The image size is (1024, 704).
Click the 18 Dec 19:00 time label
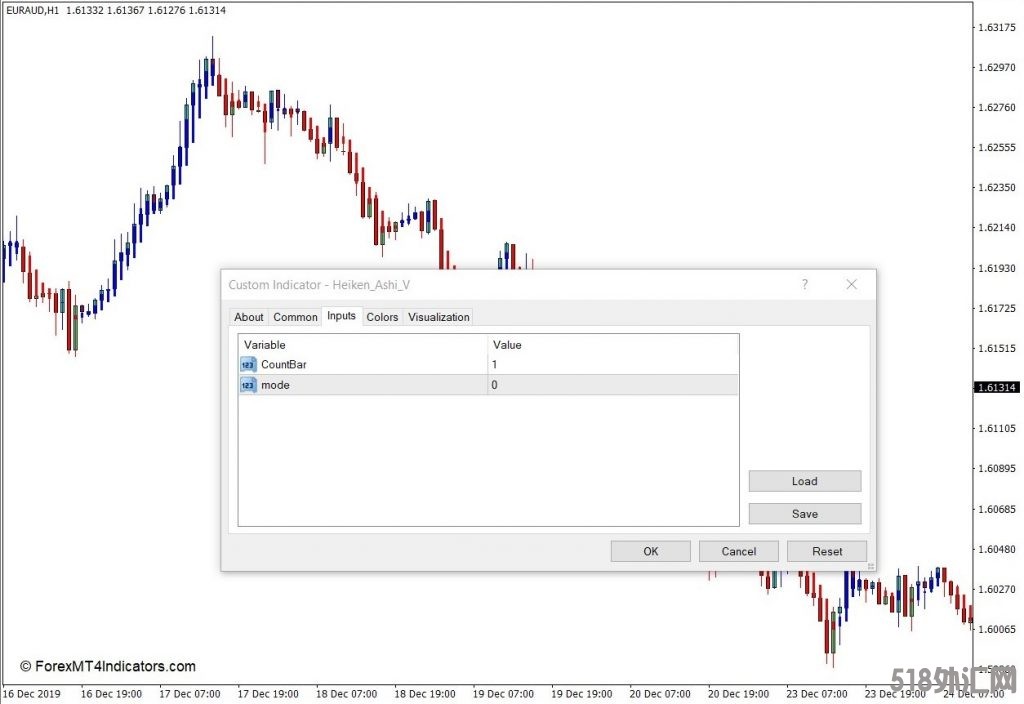(x=424, y=694)
